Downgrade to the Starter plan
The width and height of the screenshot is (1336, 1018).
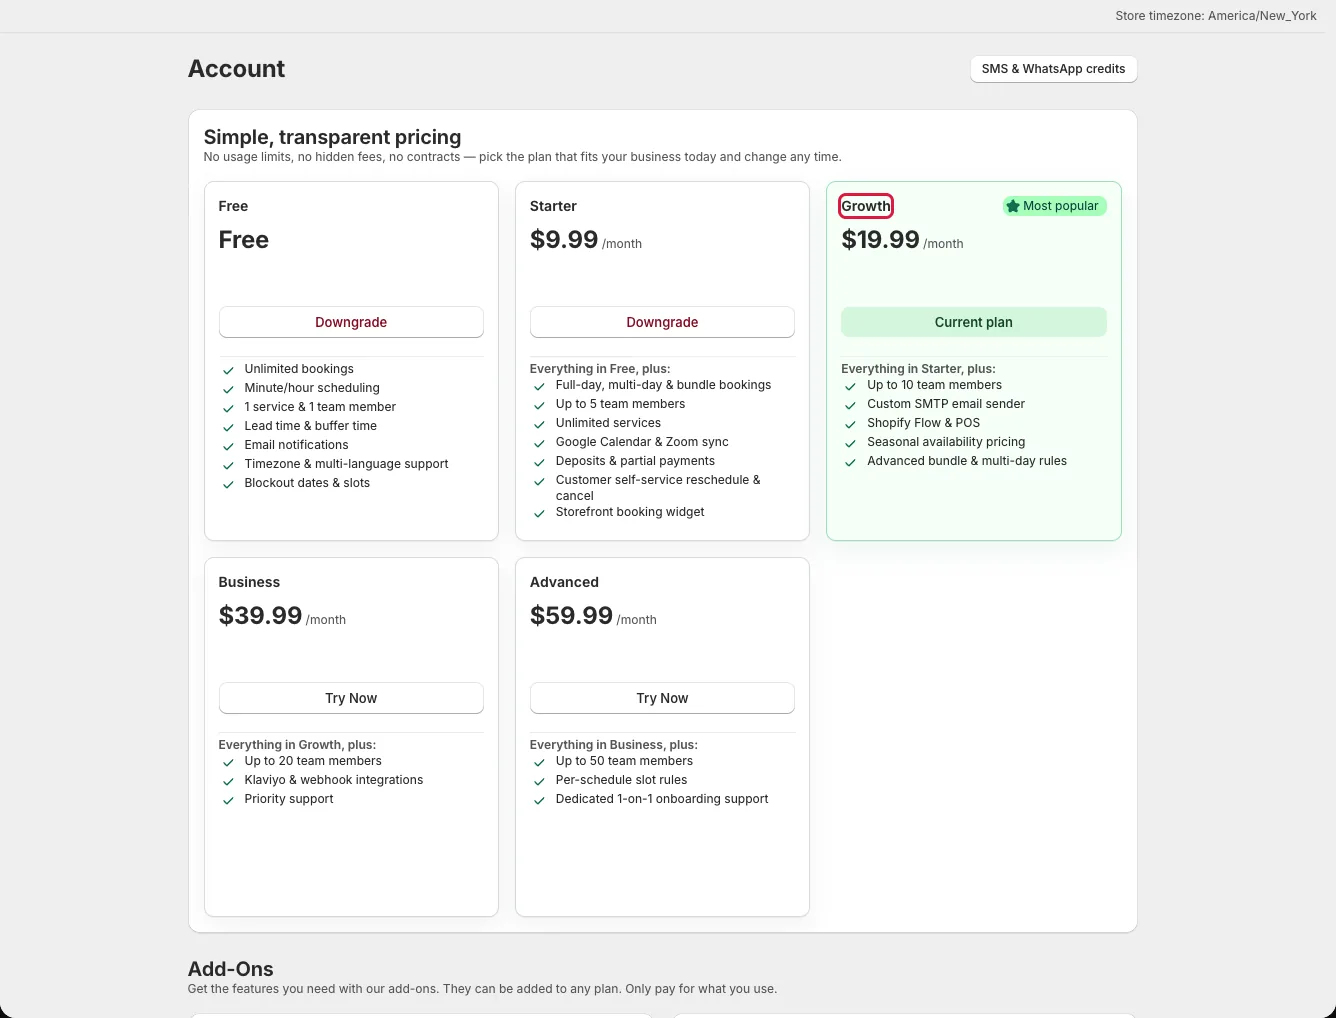662,322
